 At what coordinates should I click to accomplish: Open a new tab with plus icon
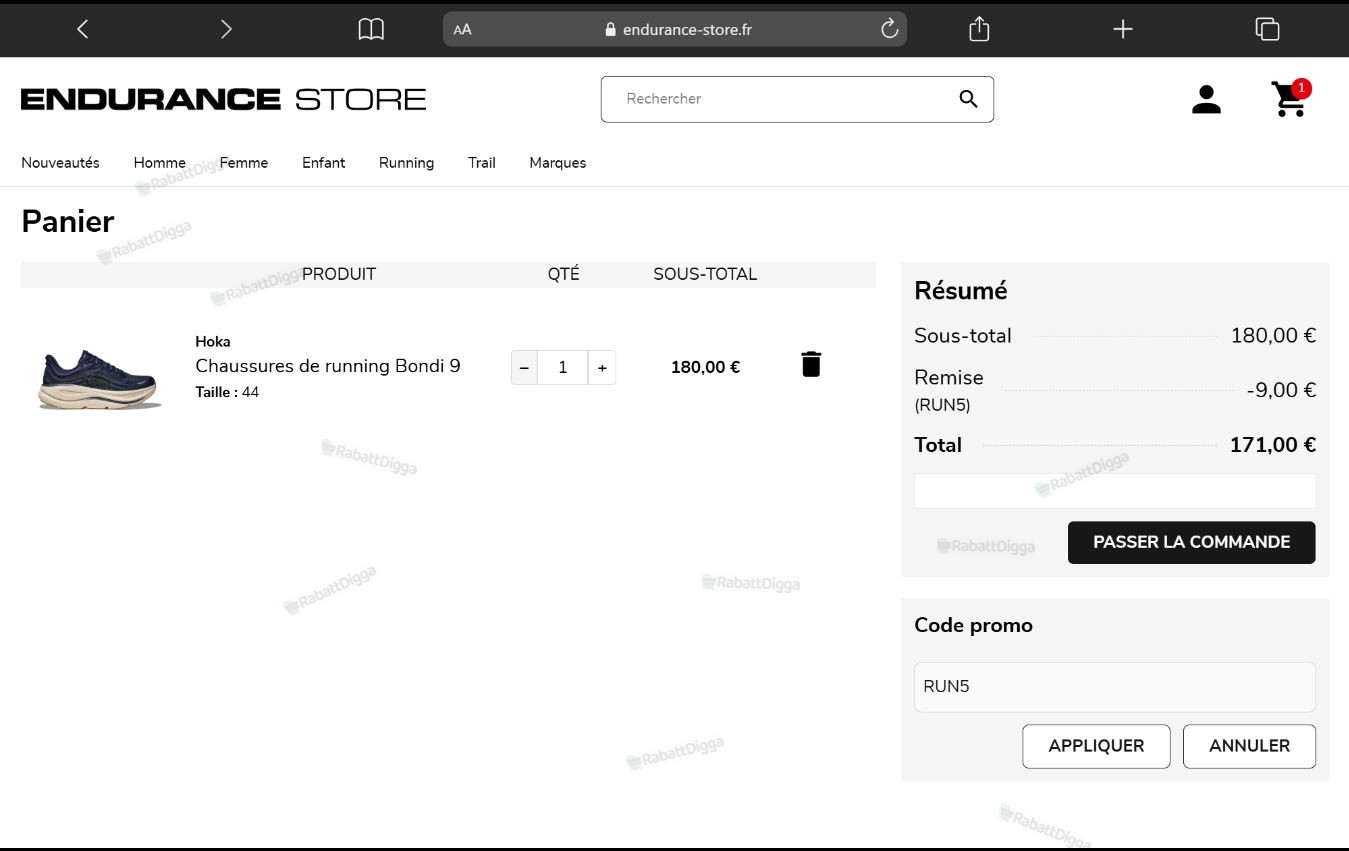(x=1123, y=29)
